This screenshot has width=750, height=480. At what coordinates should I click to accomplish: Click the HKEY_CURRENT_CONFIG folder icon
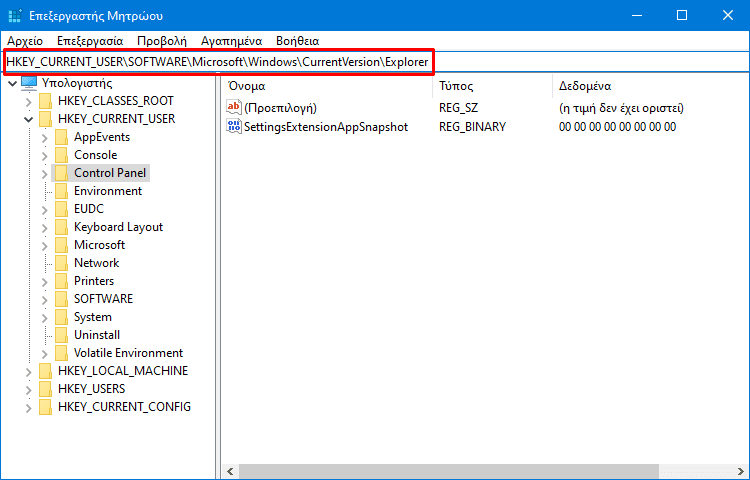click(45, 407)
